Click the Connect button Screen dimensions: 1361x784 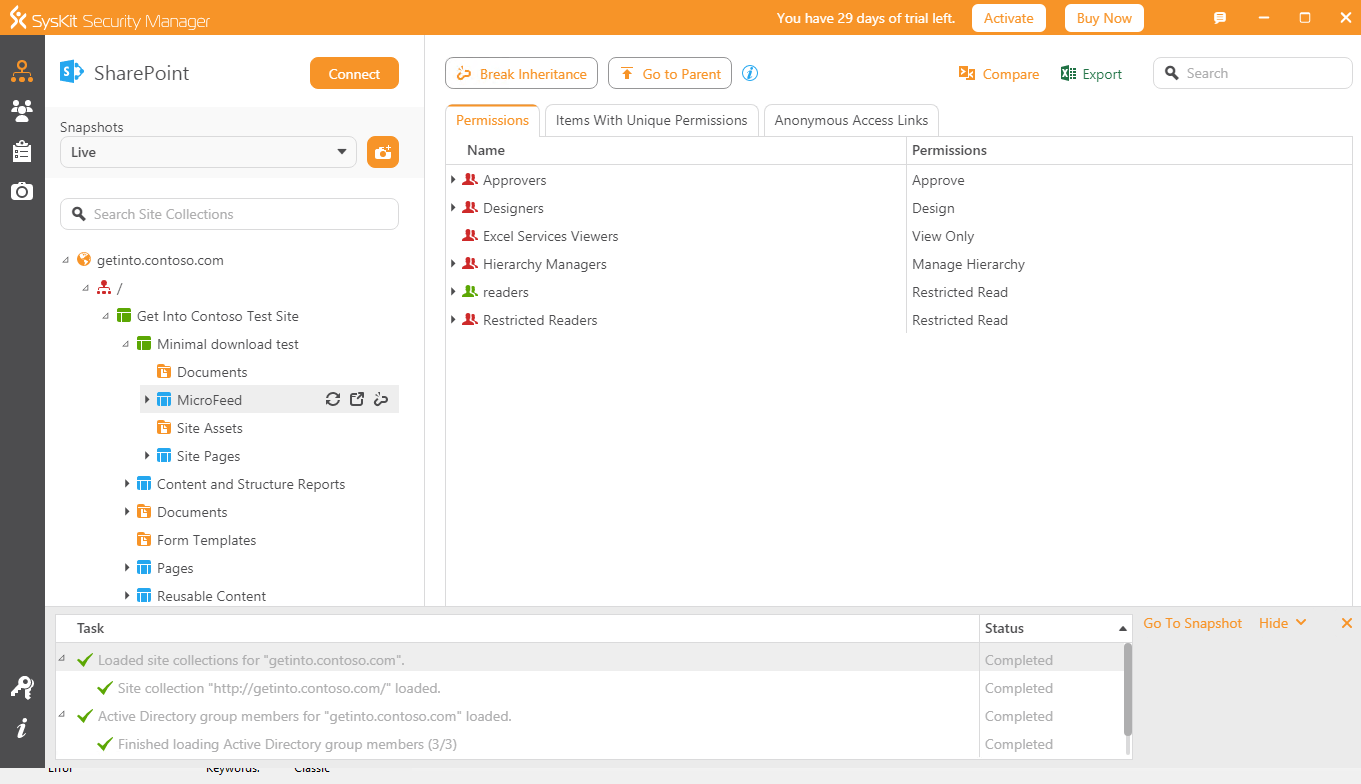pos(354,74)
